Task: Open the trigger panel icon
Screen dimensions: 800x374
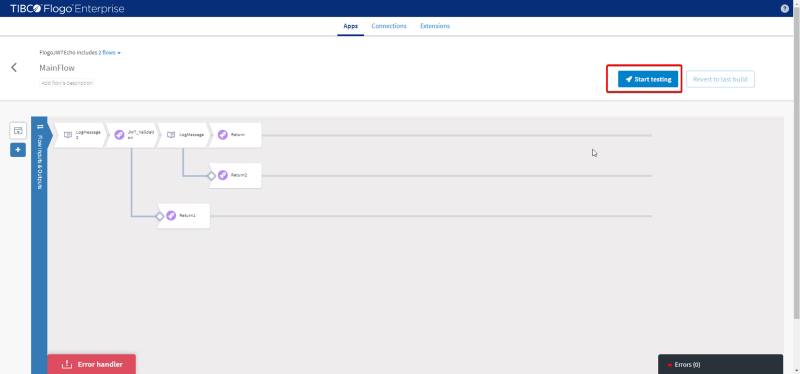Action: tap(18, 131)
